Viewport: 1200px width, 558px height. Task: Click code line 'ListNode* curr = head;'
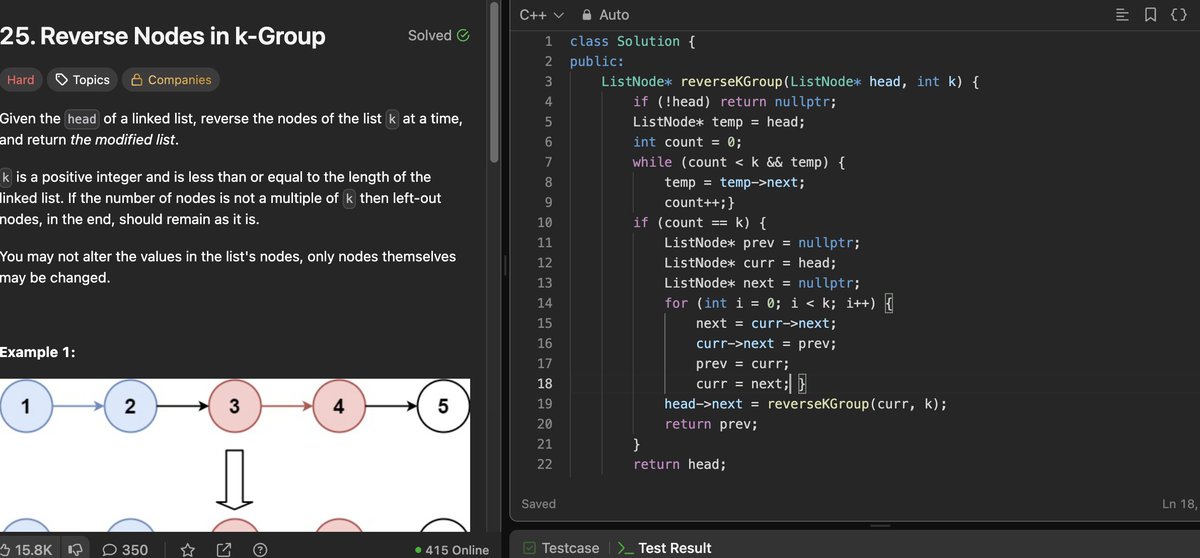click(750, 262)
